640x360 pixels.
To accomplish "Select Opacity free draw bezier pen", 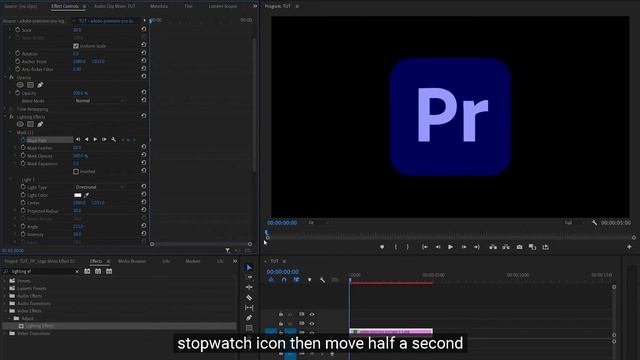I will point(40,85).
